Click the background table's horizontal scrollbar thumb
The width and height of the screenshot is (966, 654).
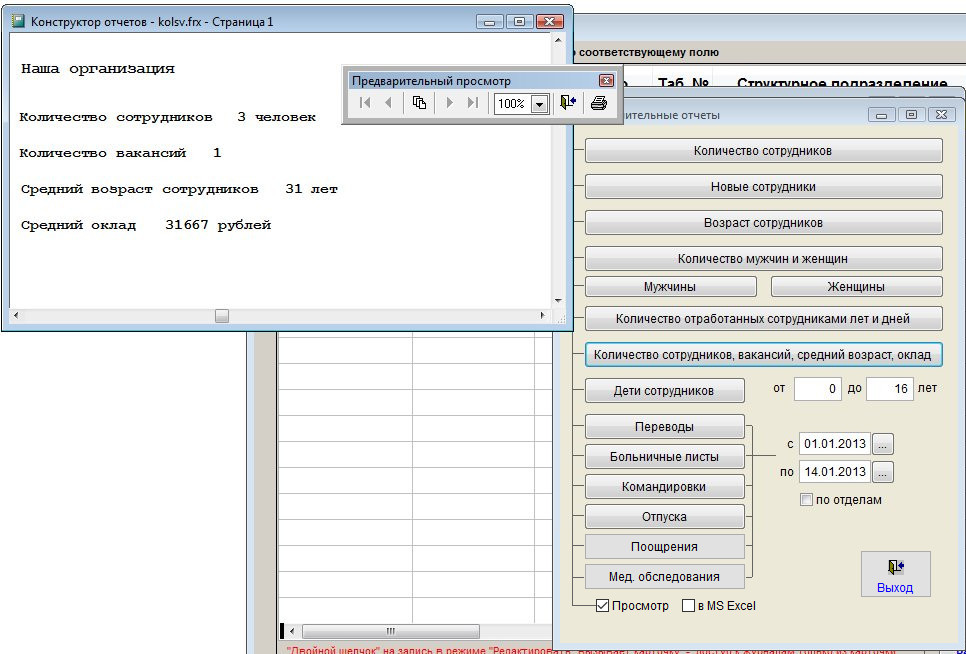click(391, 631)
